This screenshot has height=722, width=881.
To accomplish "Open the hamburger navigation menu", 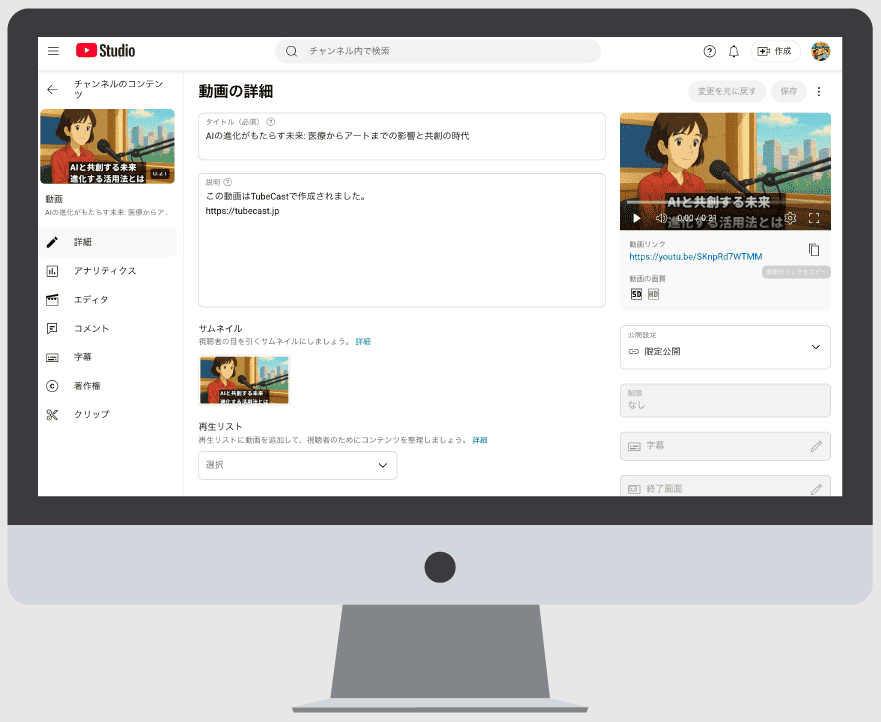I will tap(53, 51).
